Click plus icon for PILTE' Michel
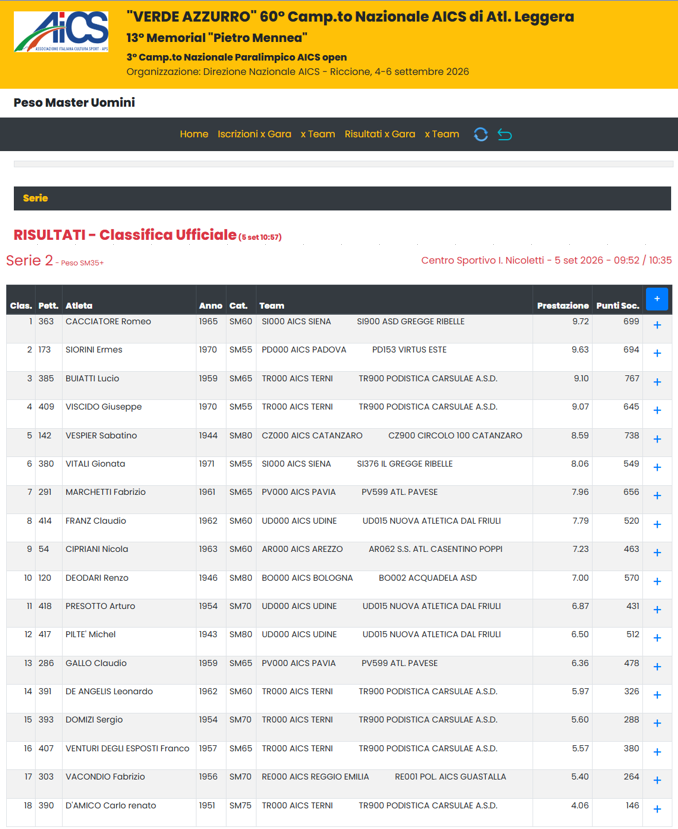The image size is (678, 829). tap(657, 638)
